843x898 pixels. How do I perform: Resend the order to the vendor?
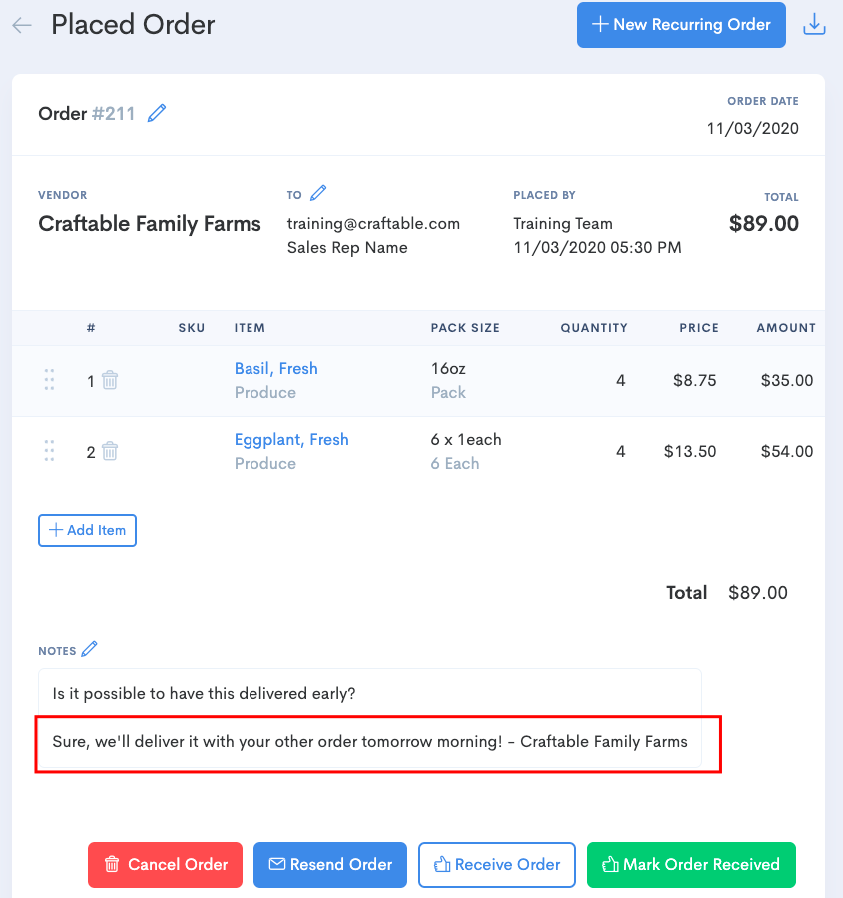[330, 865]
